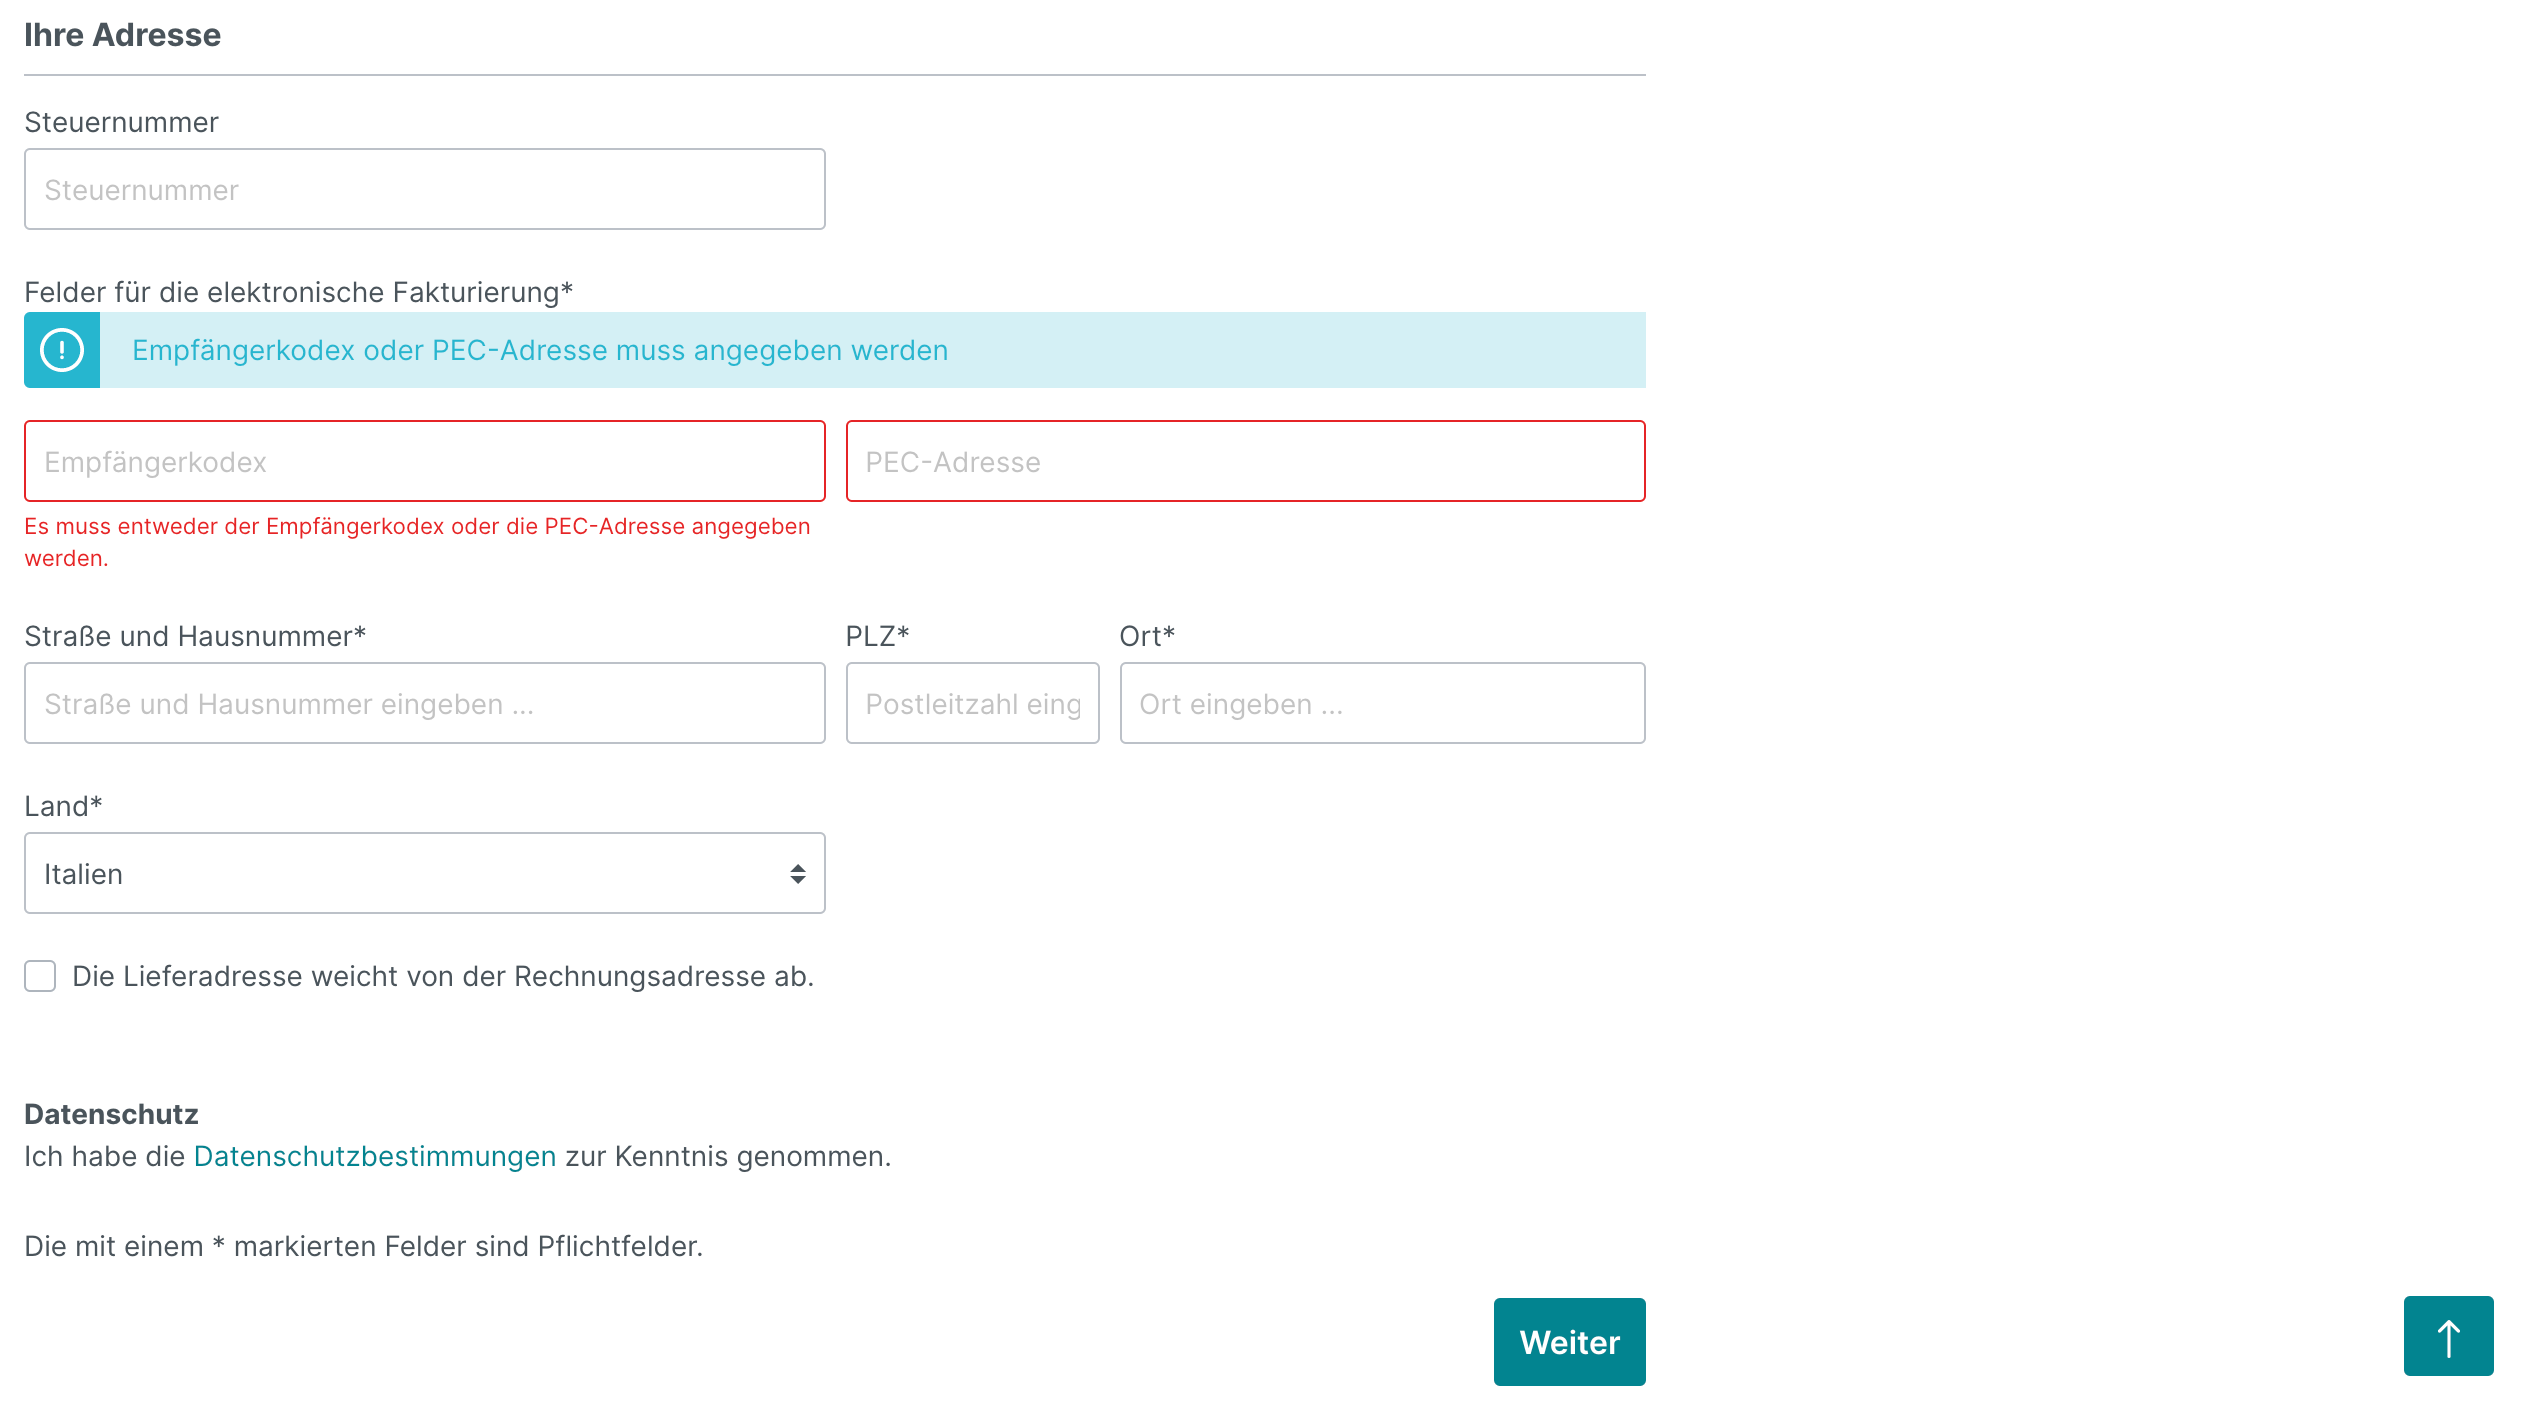
Task: Click the blue banner text about Empfängerkodex
Action: pos(540,350)
